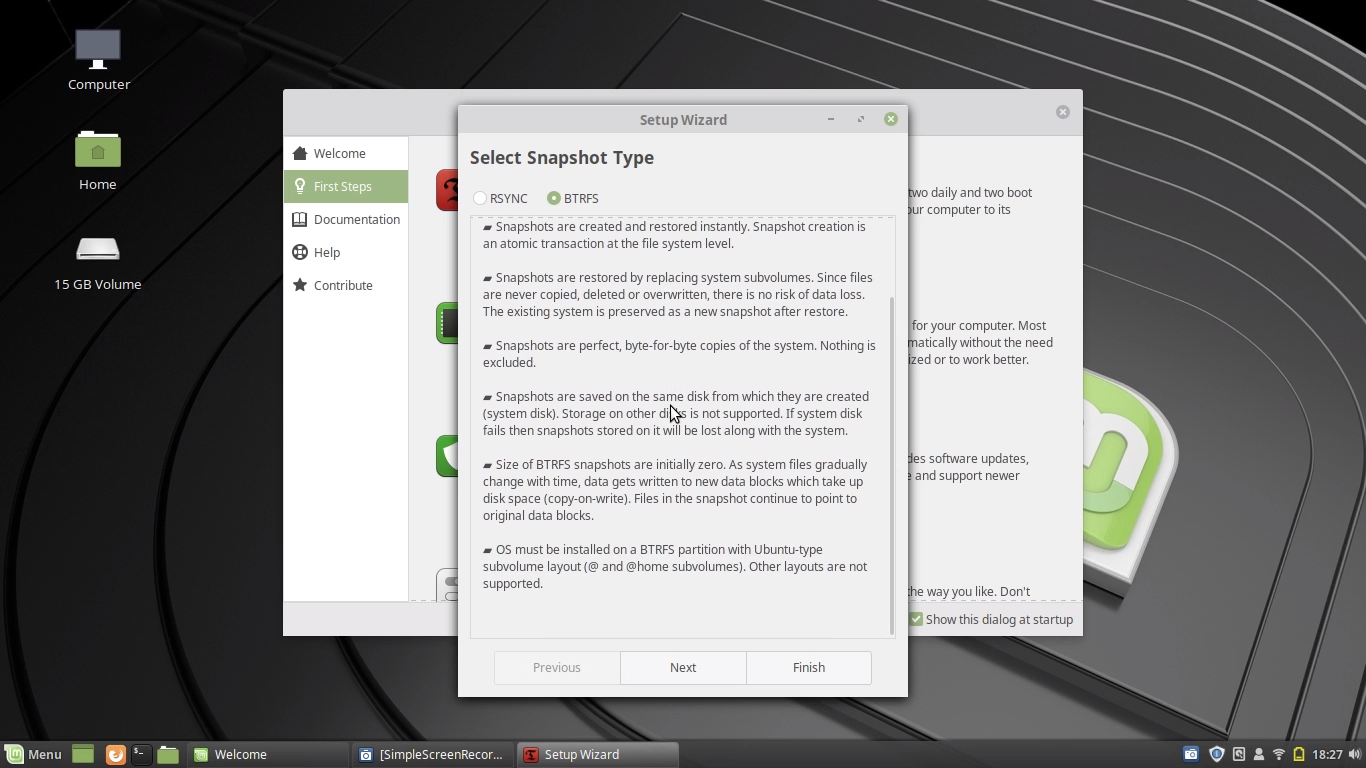Viewport: 1366px width, 768px height.
Task: Switch to SimpleScreenRecorder taskbar window
Action: click(x=434, y=754)
